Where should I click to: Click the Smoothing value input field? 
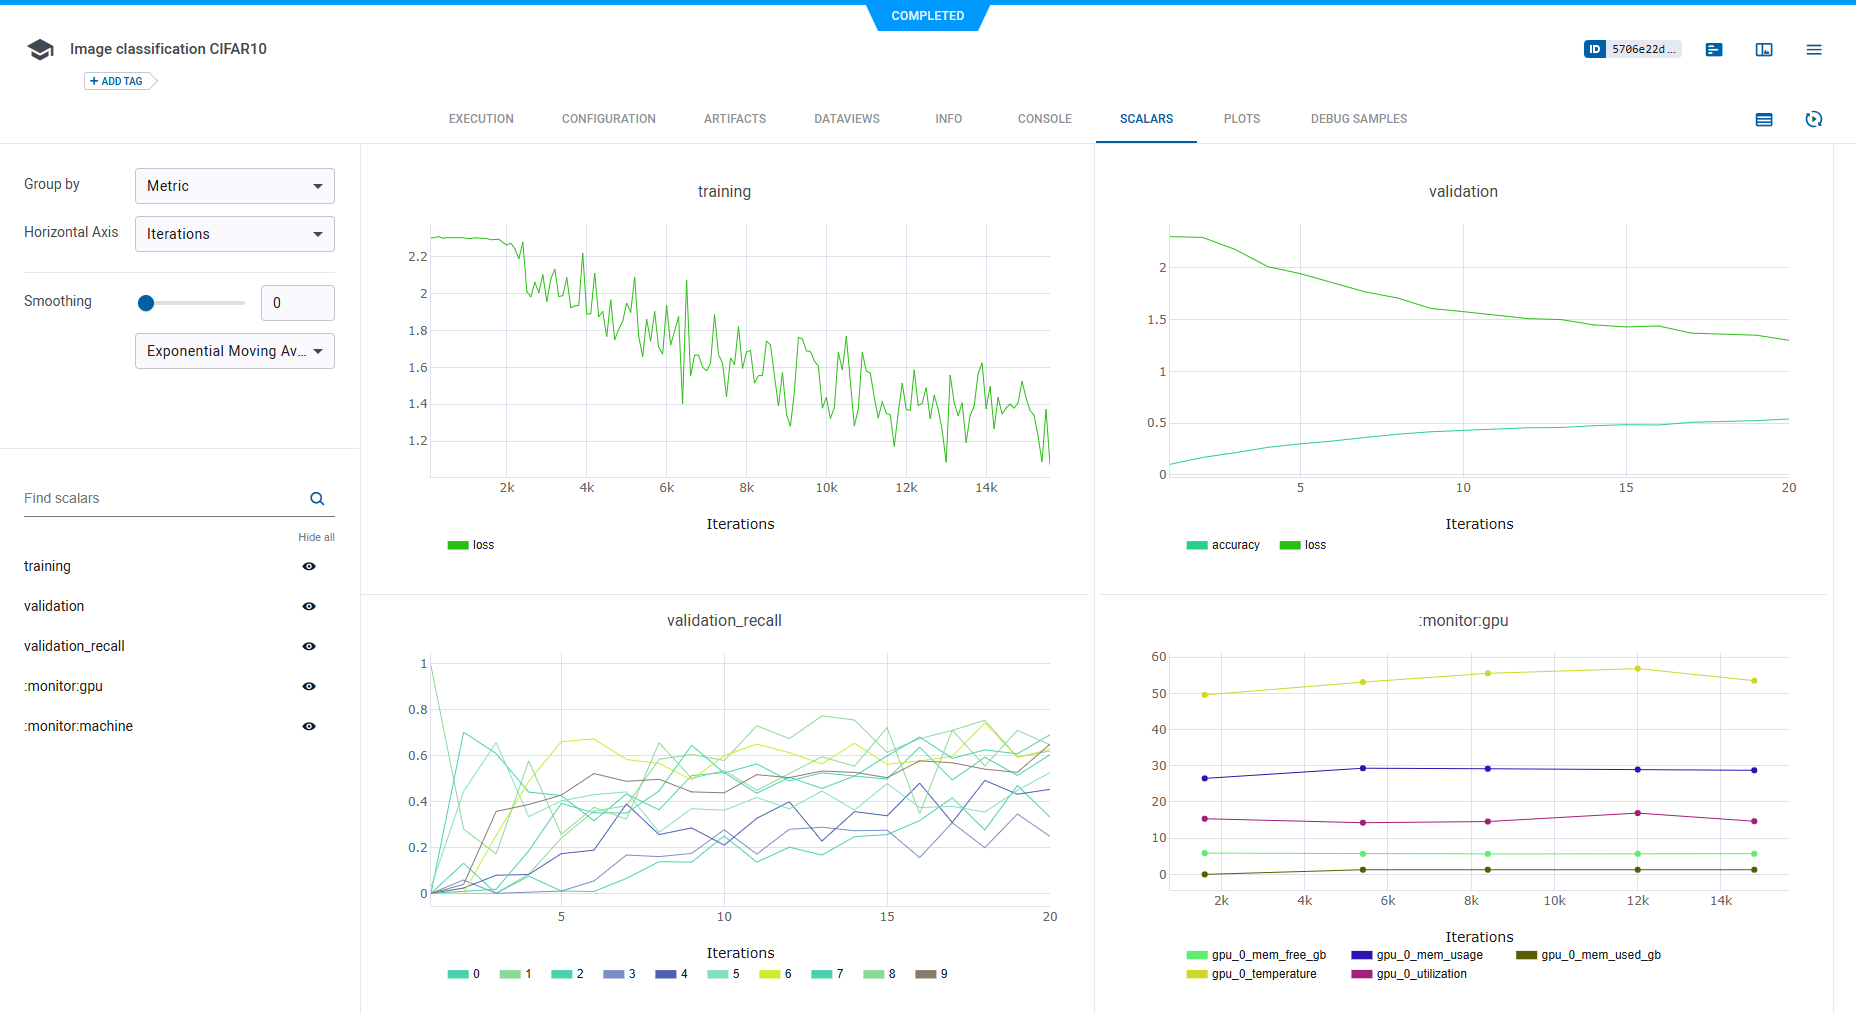pyautogui.click(x=298, y=303)
